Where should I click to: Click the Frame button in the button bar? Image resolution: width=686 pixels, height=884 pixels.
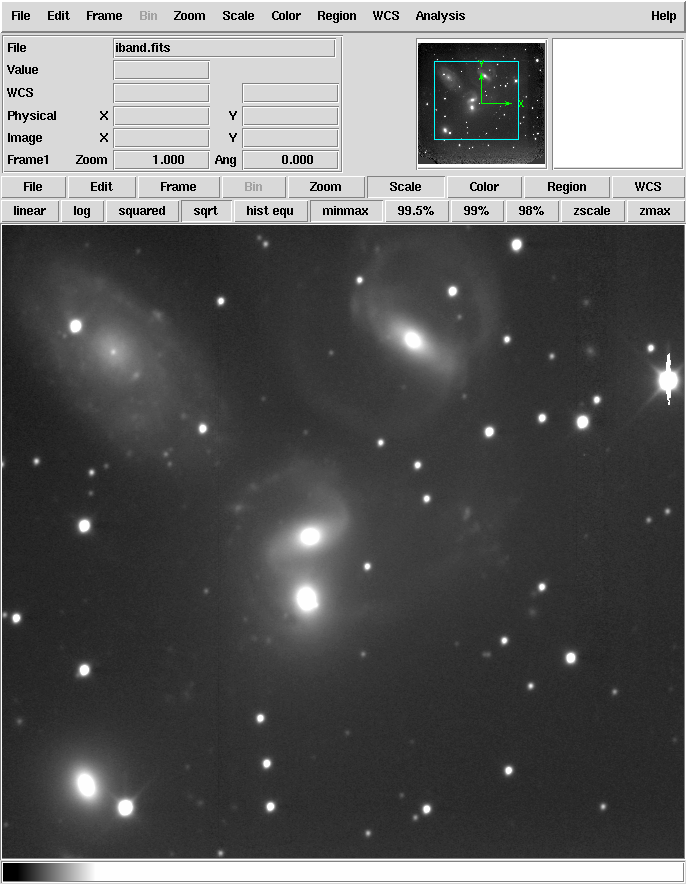(178, 187)
